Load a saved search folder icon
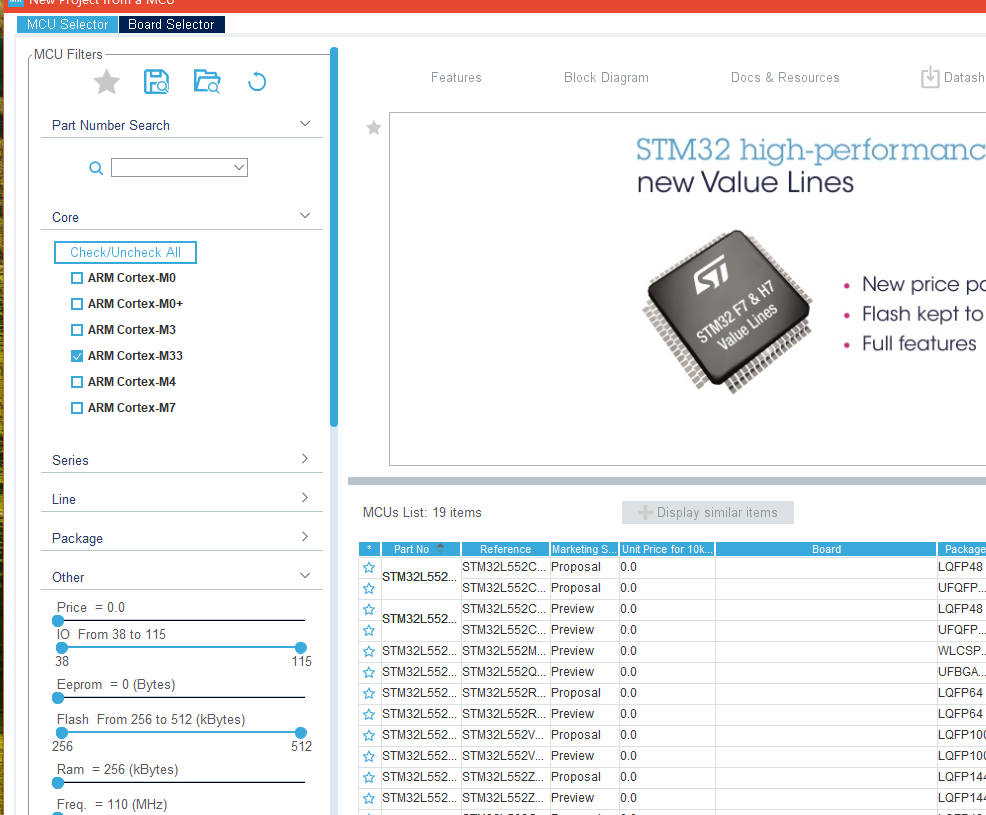 click(x=207, y=82)
